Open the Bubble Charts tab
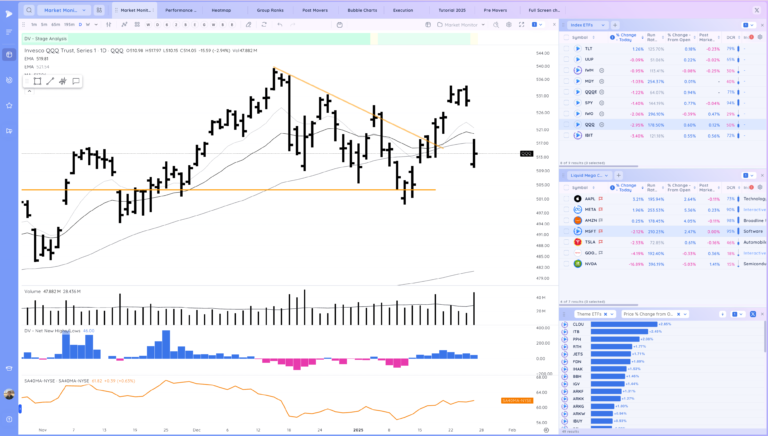The image size is (768, 436). (361, 9)
